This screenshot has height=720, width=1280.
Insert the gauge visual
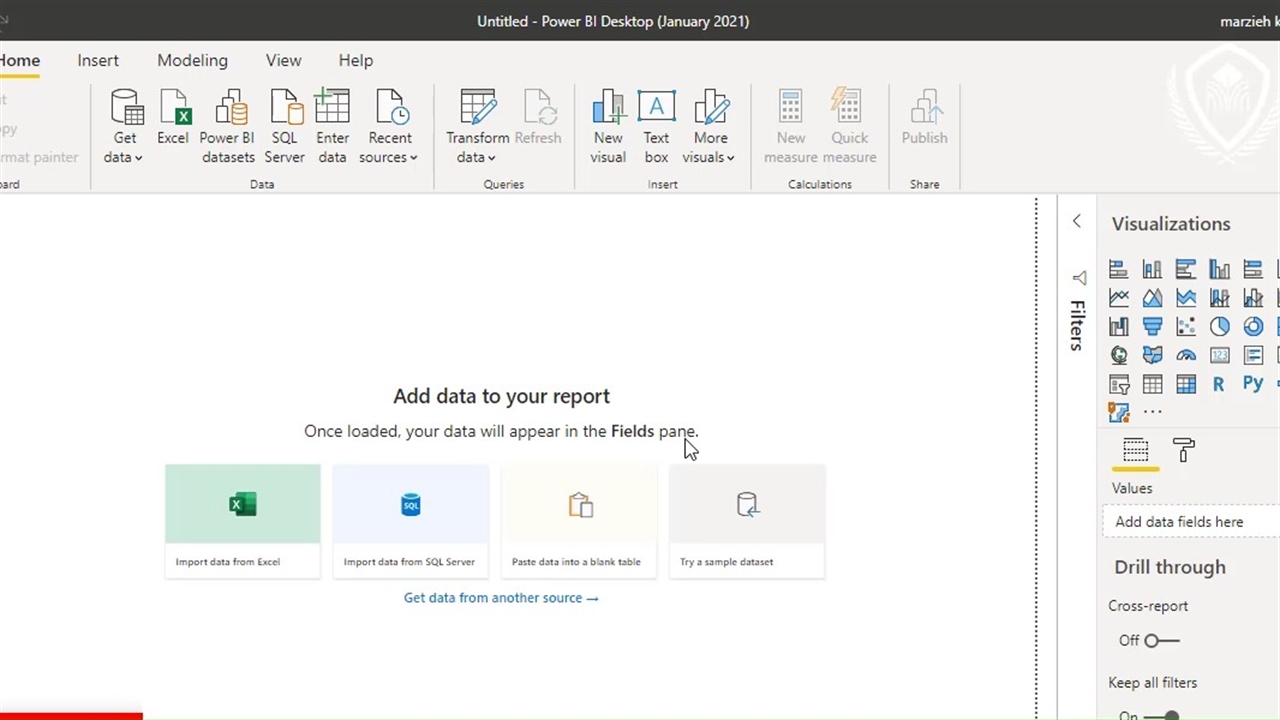tap(1186, 355)
